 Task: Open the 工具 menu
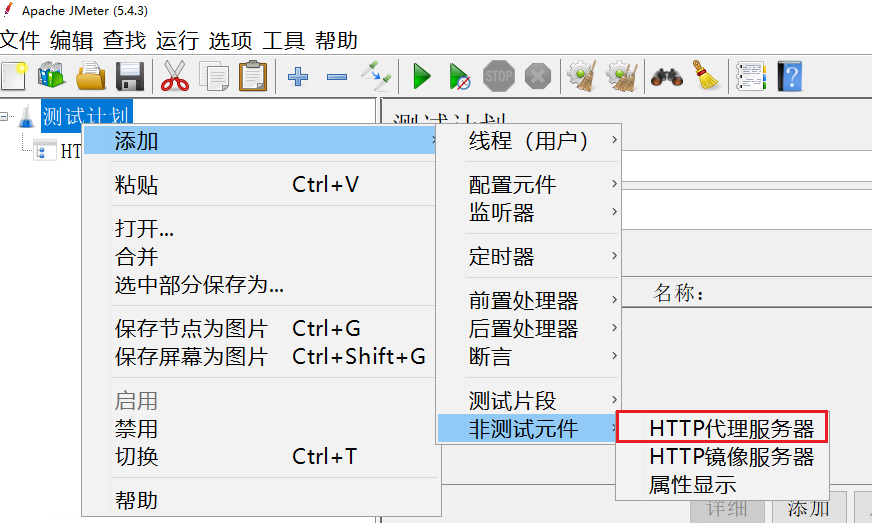[284, 41]
